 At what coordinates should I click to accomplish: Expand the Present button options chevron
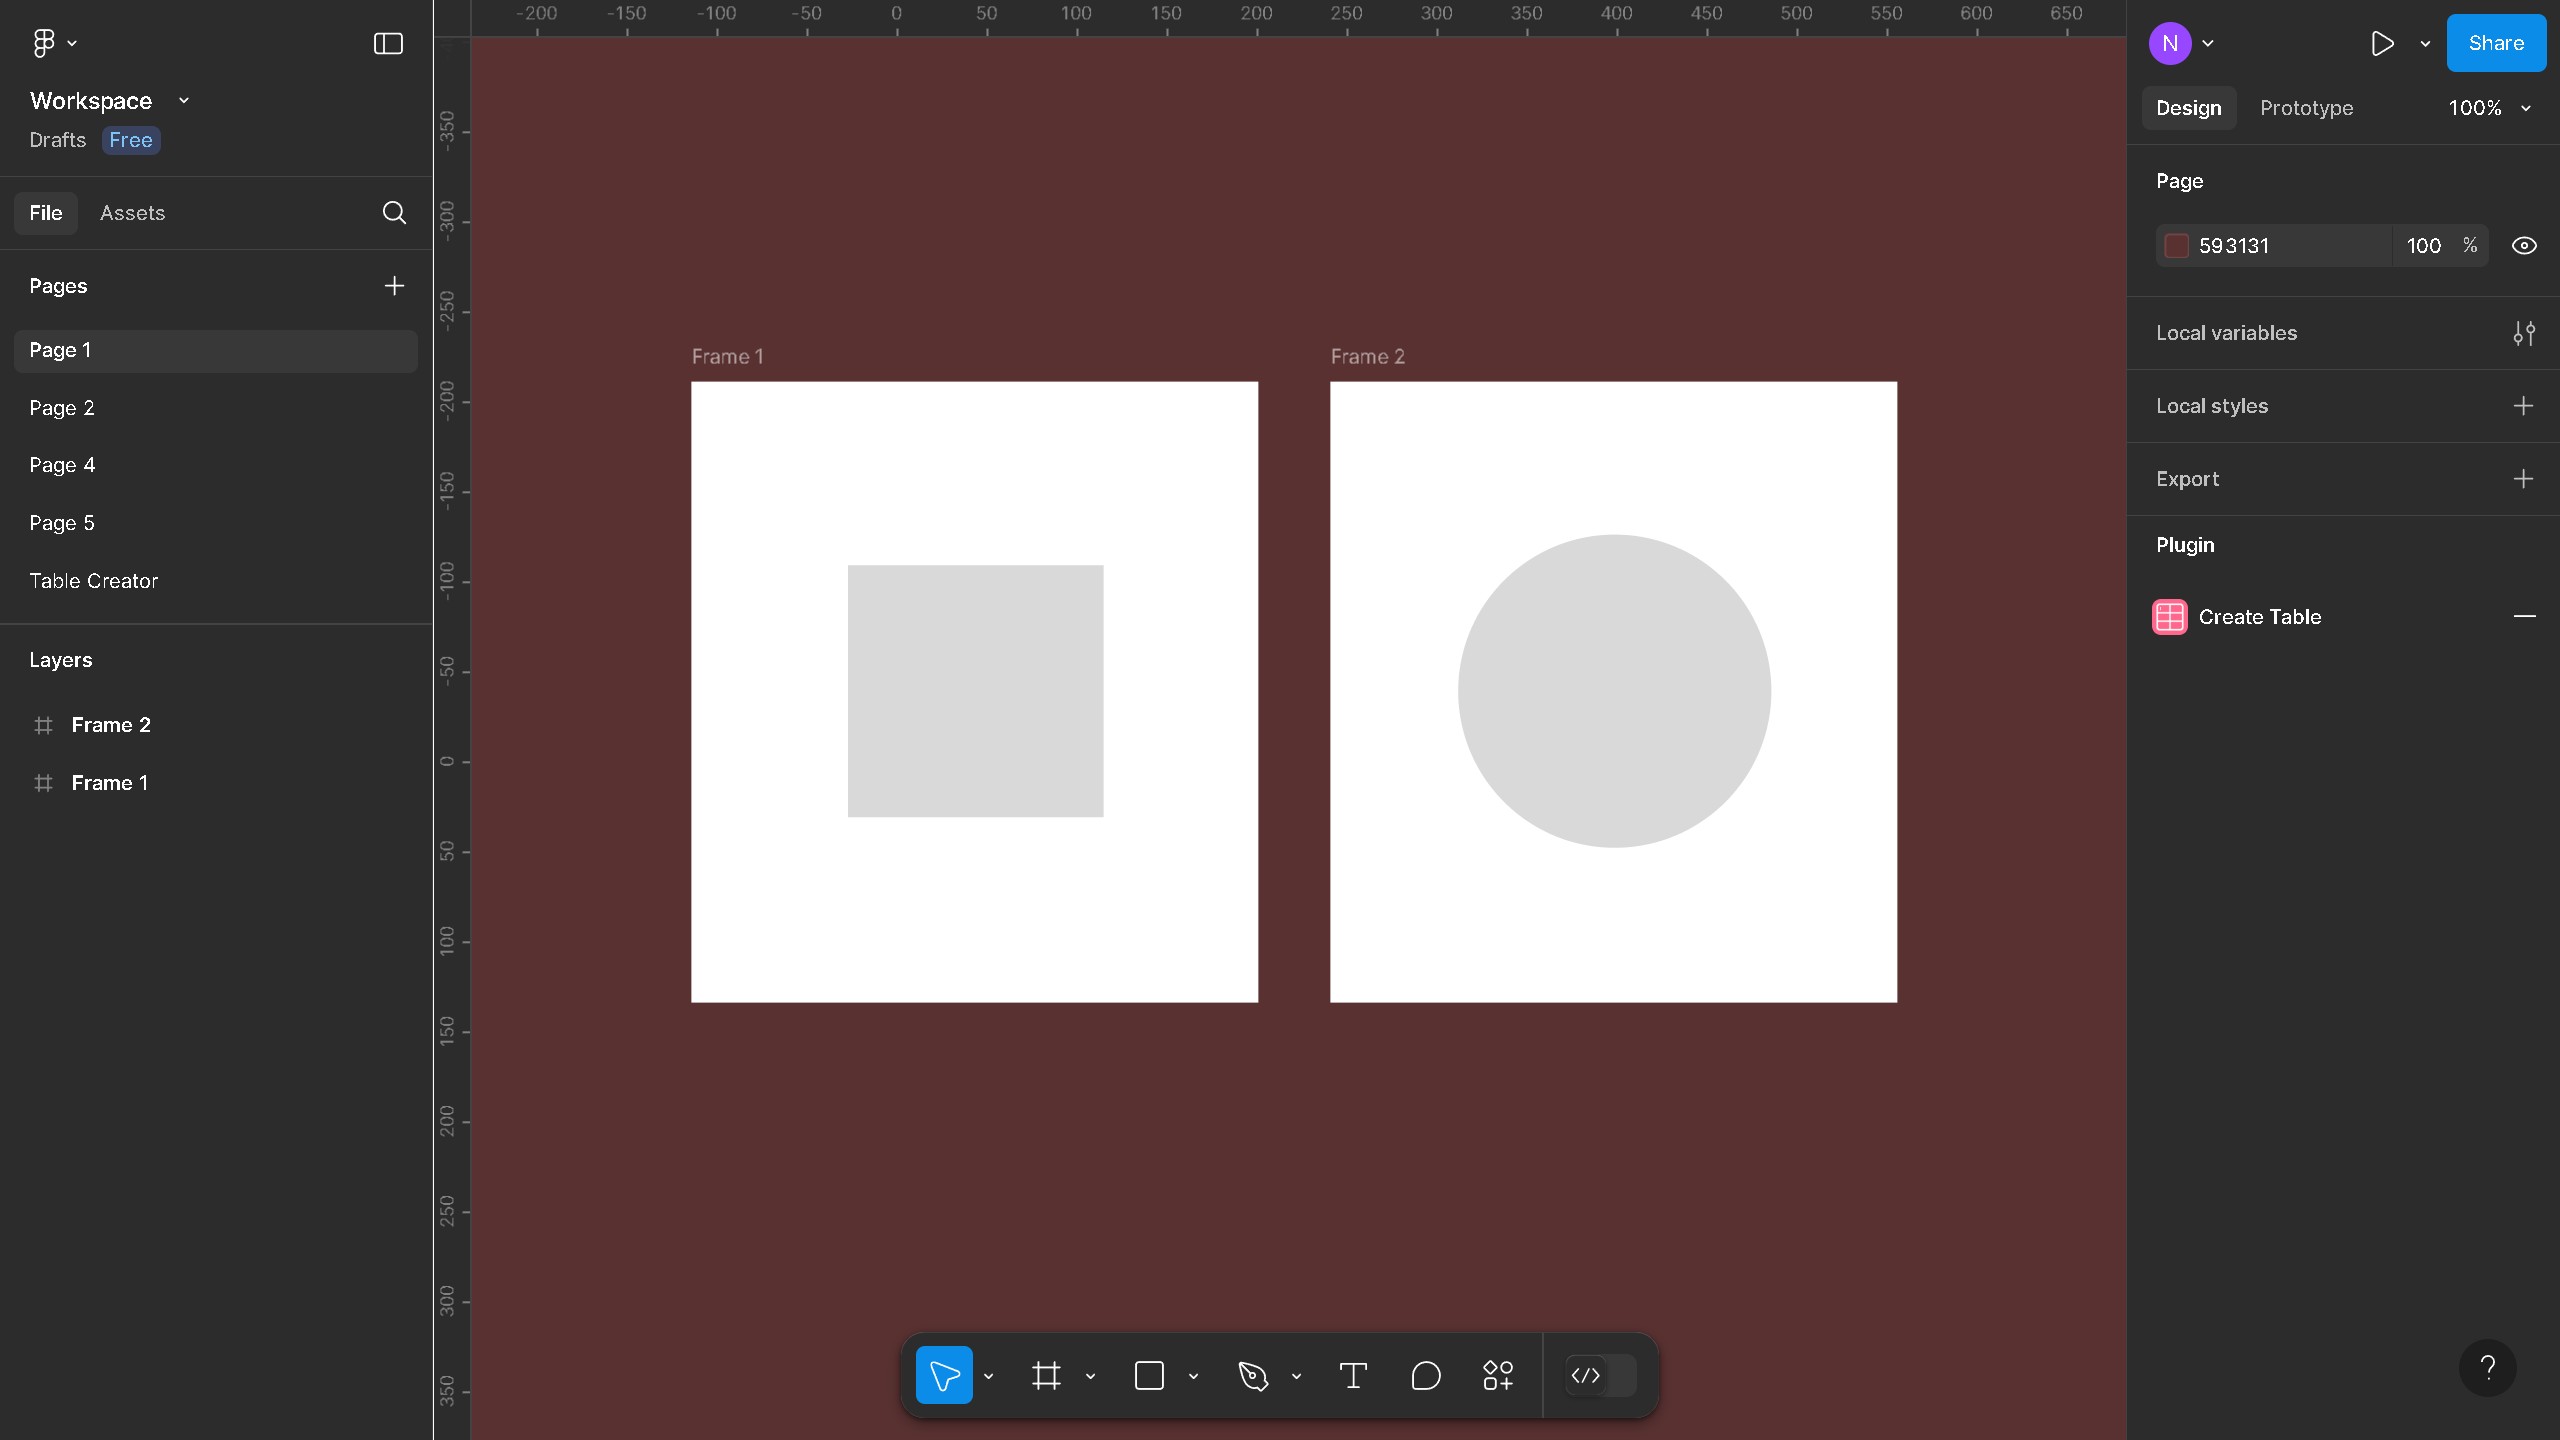point(2424,43)
